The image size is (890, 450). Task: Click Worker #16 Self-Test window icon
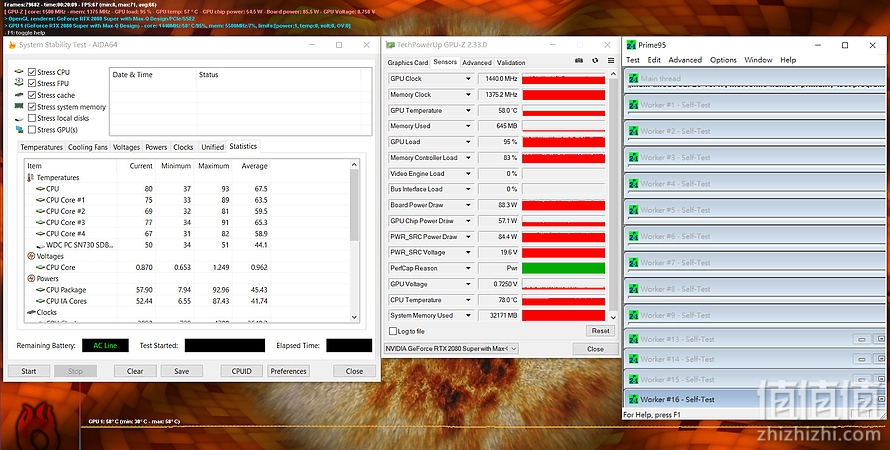(633, 399)
